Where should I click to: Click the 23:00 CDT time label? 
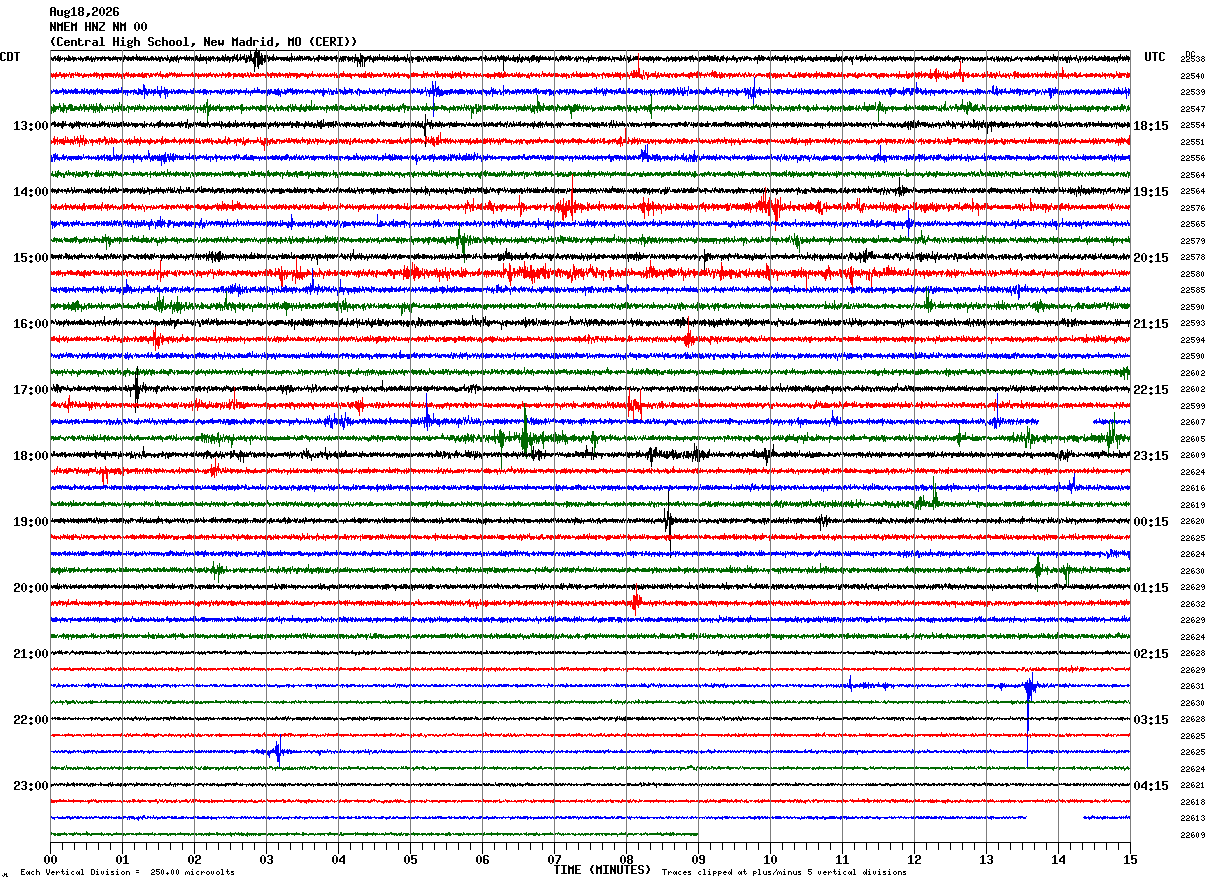30,786
